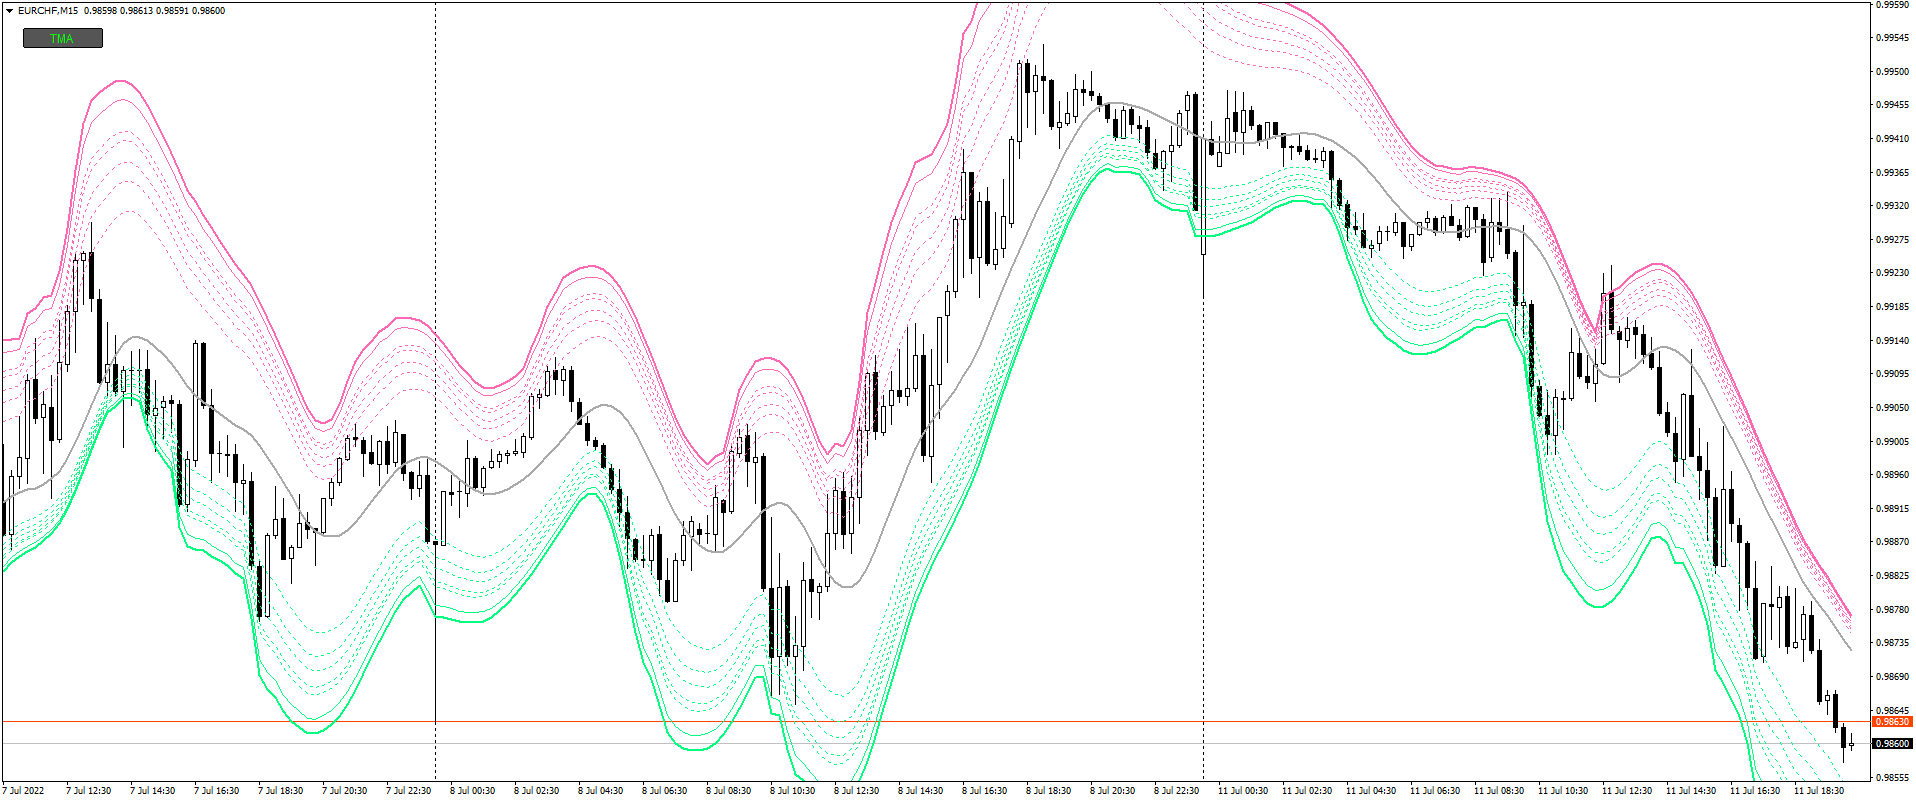Click the 0.98960 price scale label
The height and width of the screenshot is (802, 1916).
point(1892,475)
